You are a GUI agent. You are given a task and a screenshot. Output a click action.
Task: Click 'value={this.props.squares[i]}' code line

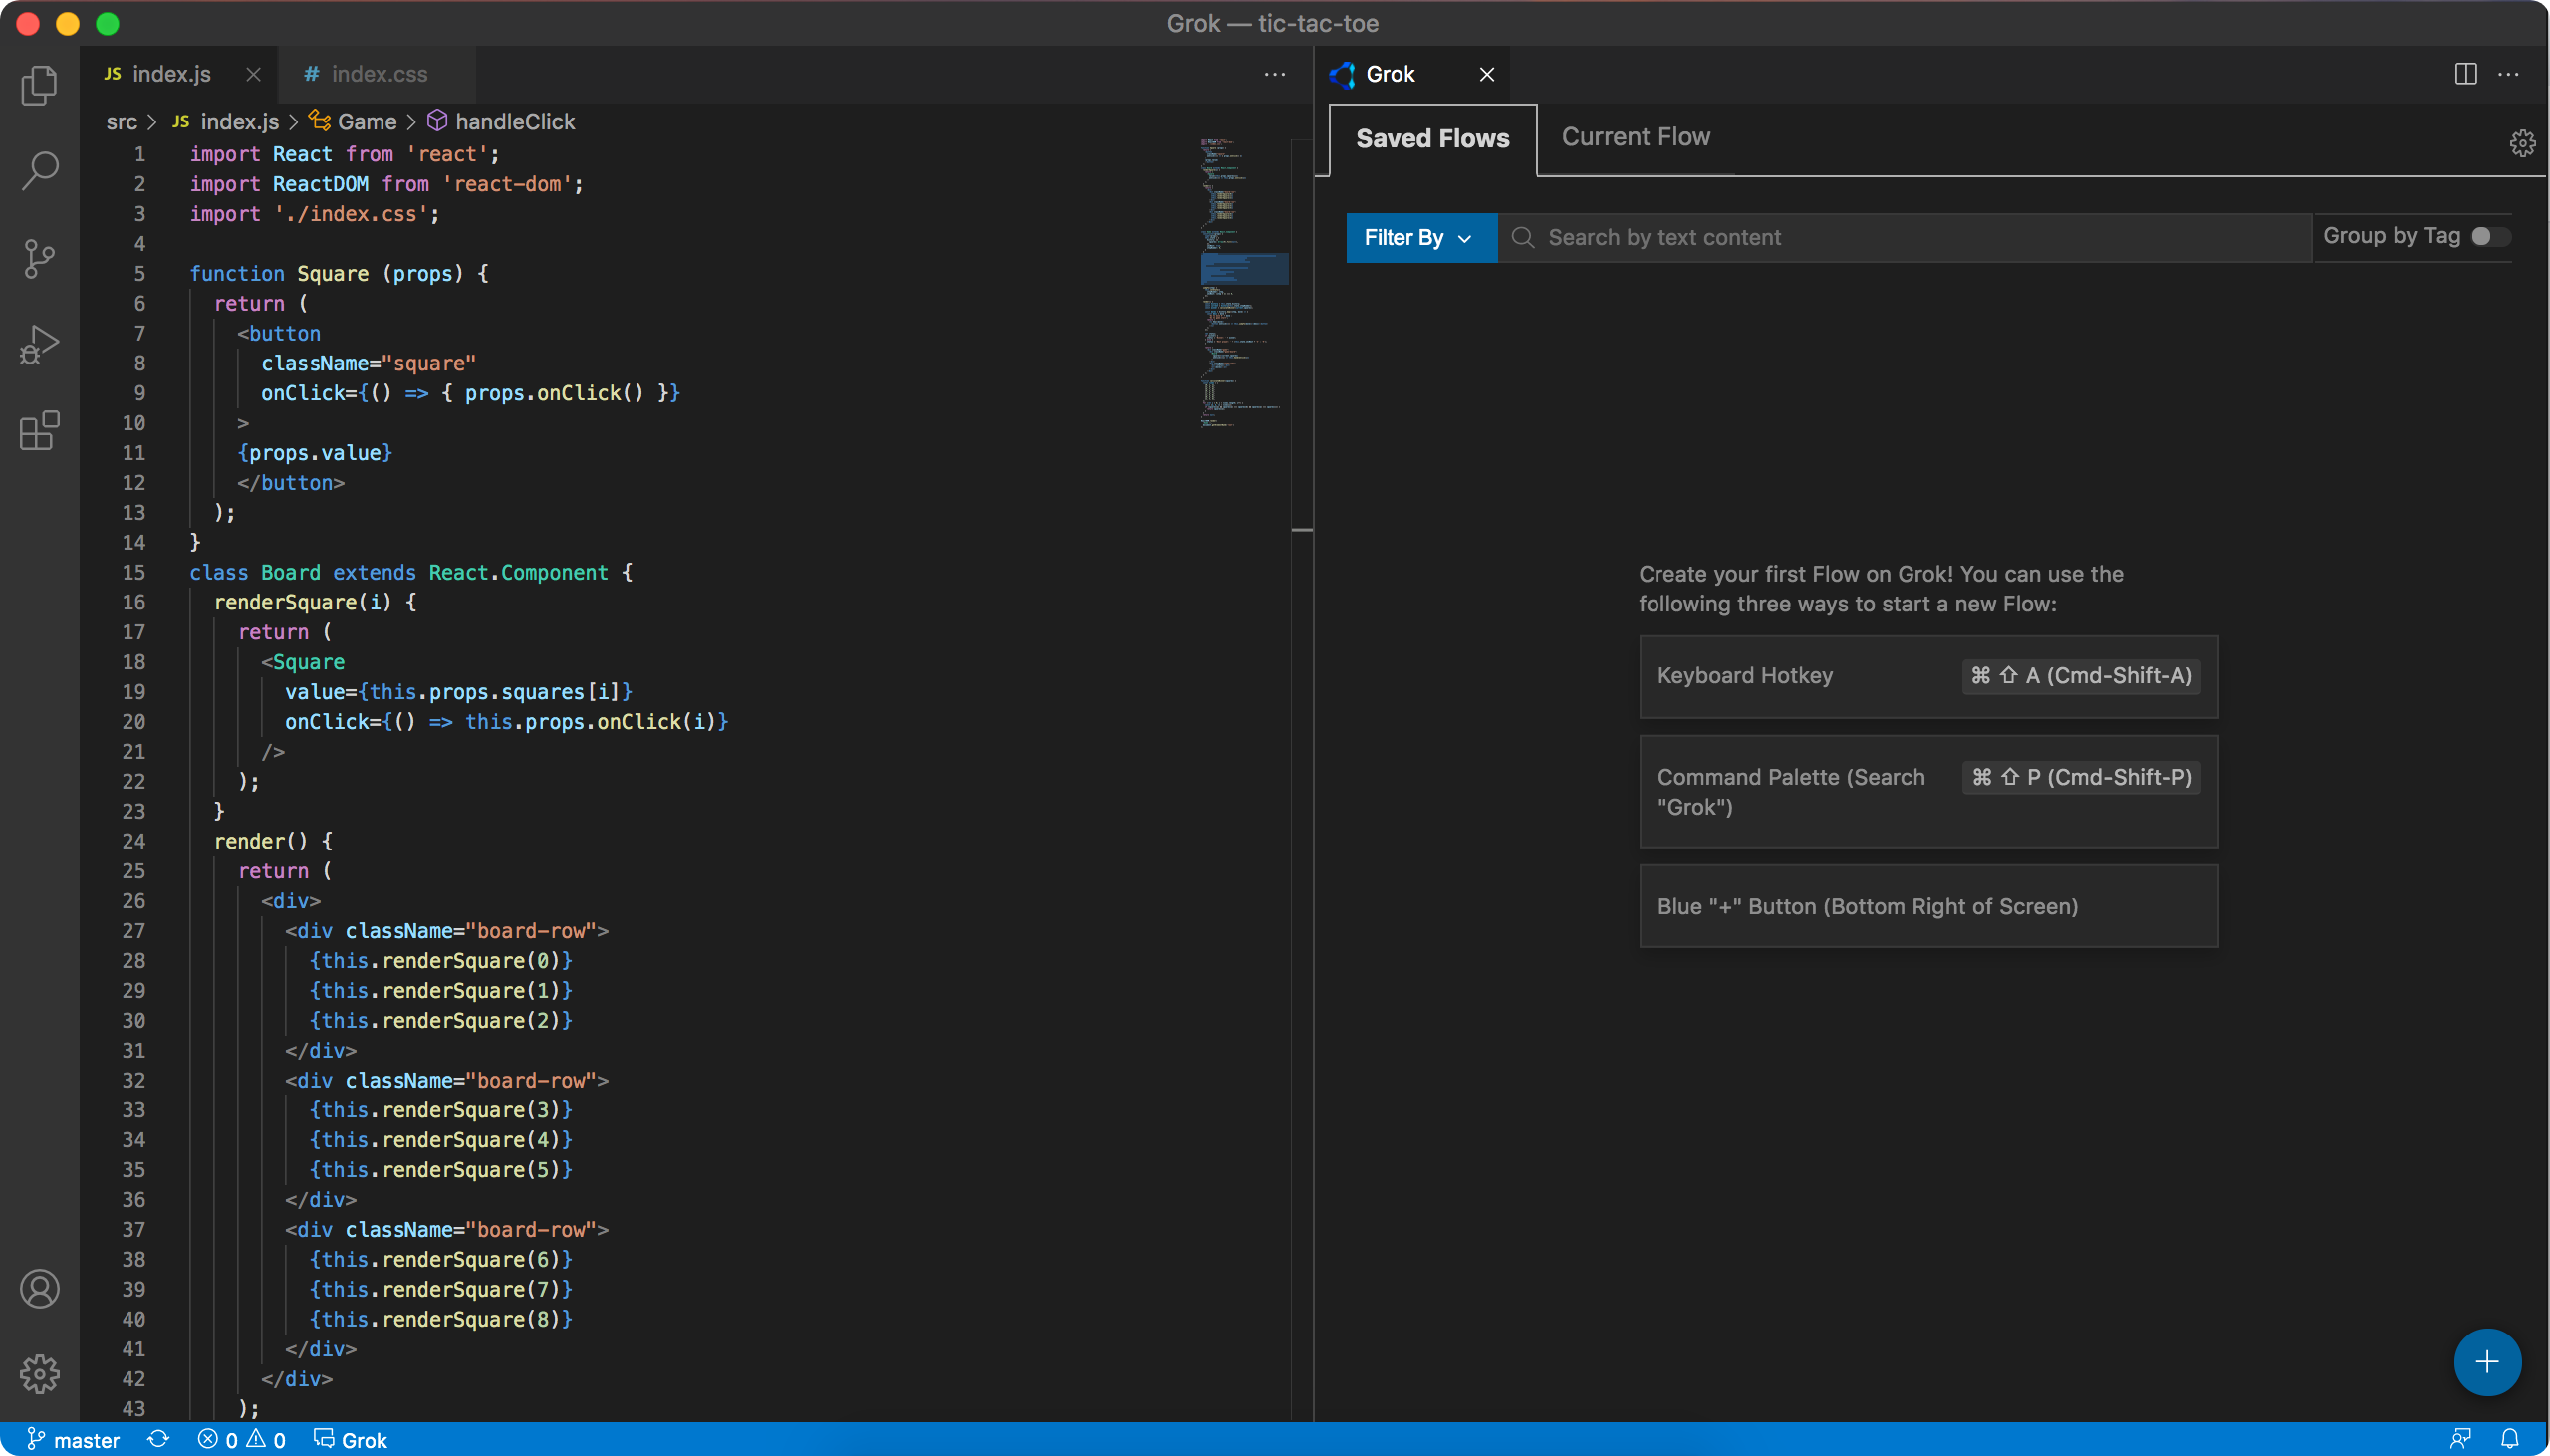[x=459, y=692]
